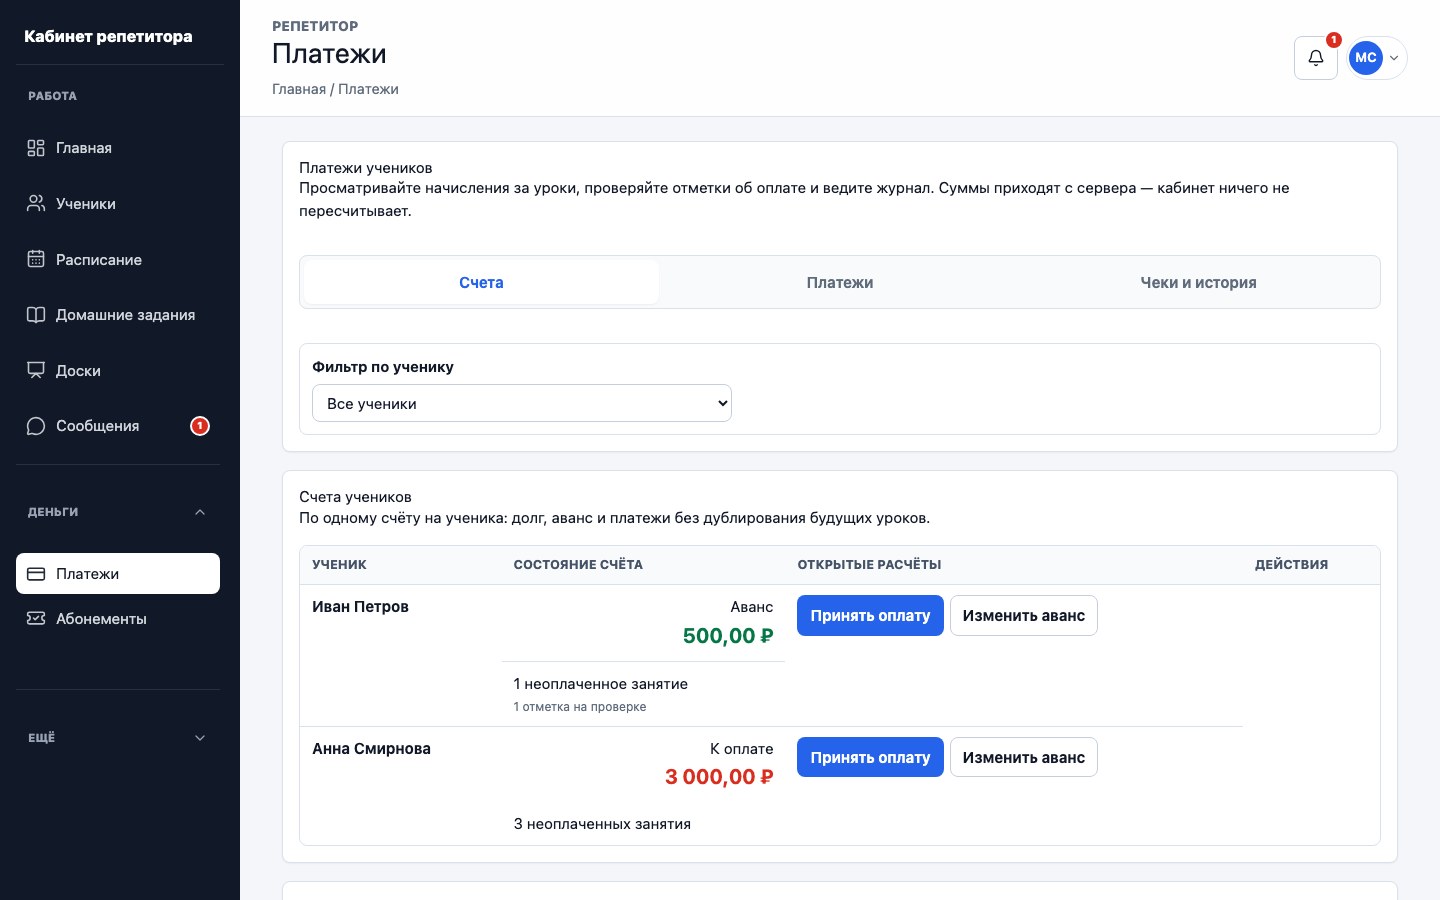This screenshot has height=900, width=1440.
Task: Click the Платежи card icon in sidebar
Action: point(36,574)
